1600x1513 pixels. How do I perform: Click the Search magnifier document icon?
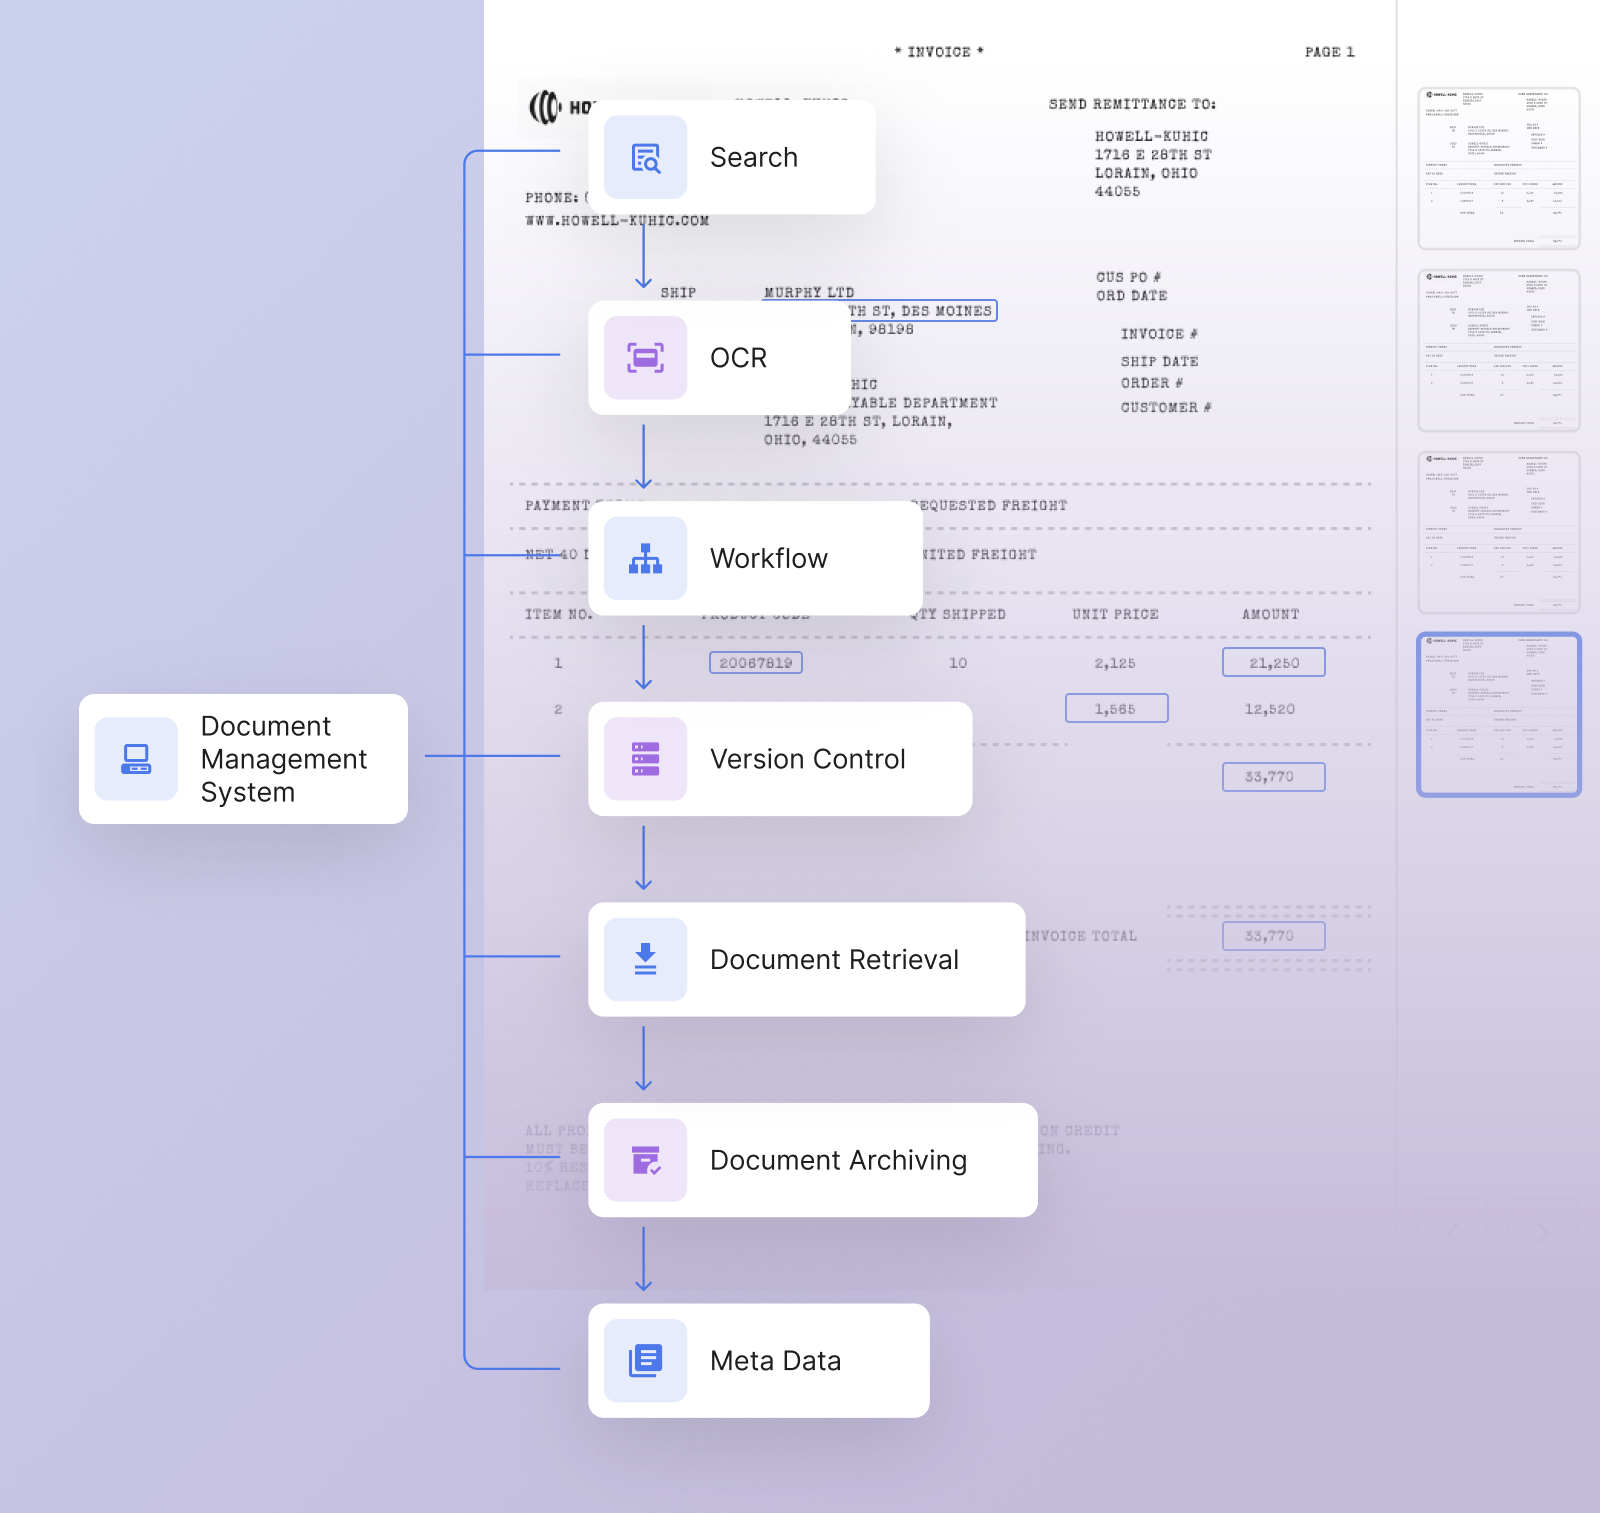[645, 158]
